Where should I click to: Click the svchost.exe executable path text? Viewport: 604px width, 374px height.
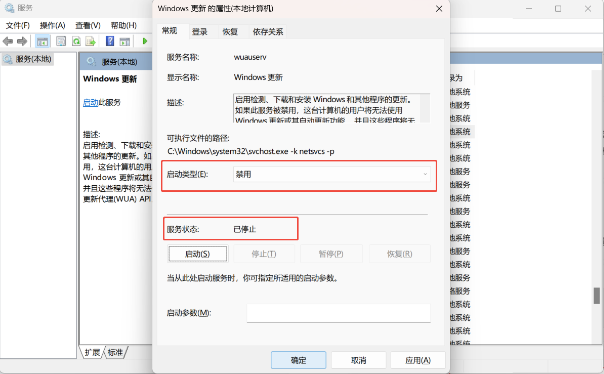click(x=251, y=151)
